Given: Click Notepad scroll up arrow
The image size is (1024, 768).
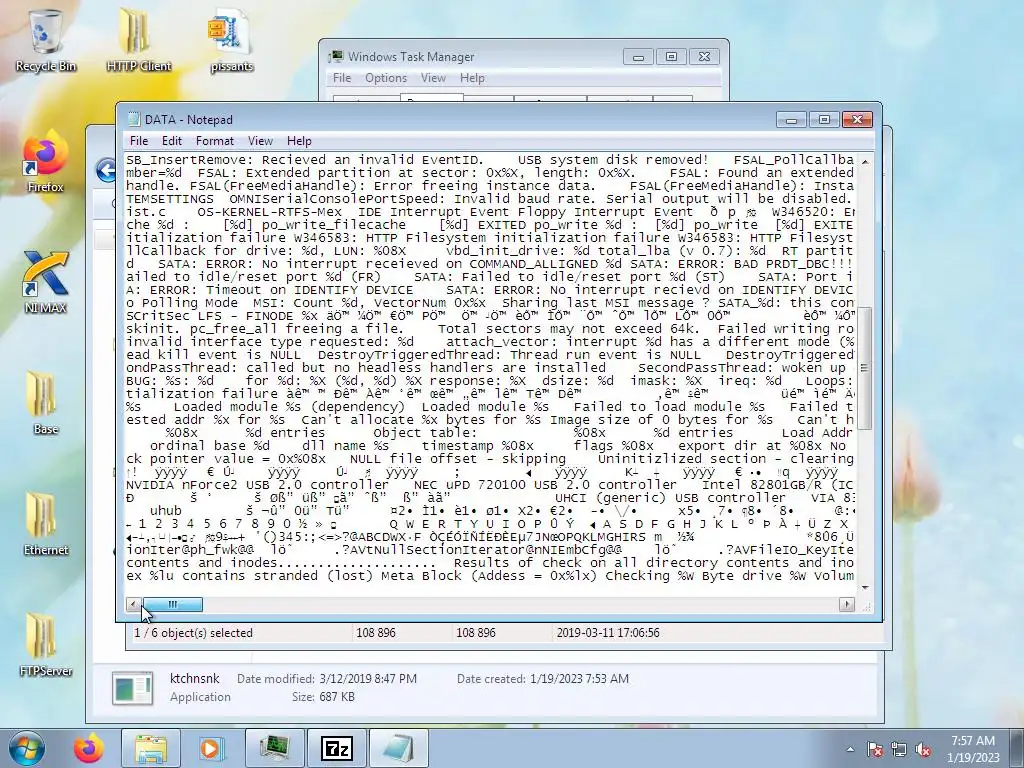Looking at the screenshot, I should (865, 161).
